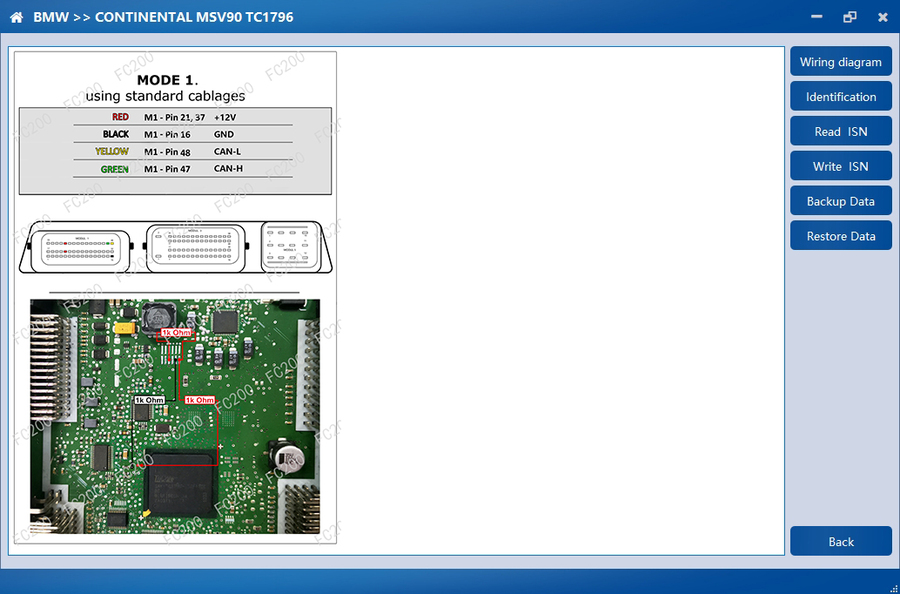Viewport: 900px width, 594px height.
Task: Click the topmost red 1k Ohm label
Action: 176,333
